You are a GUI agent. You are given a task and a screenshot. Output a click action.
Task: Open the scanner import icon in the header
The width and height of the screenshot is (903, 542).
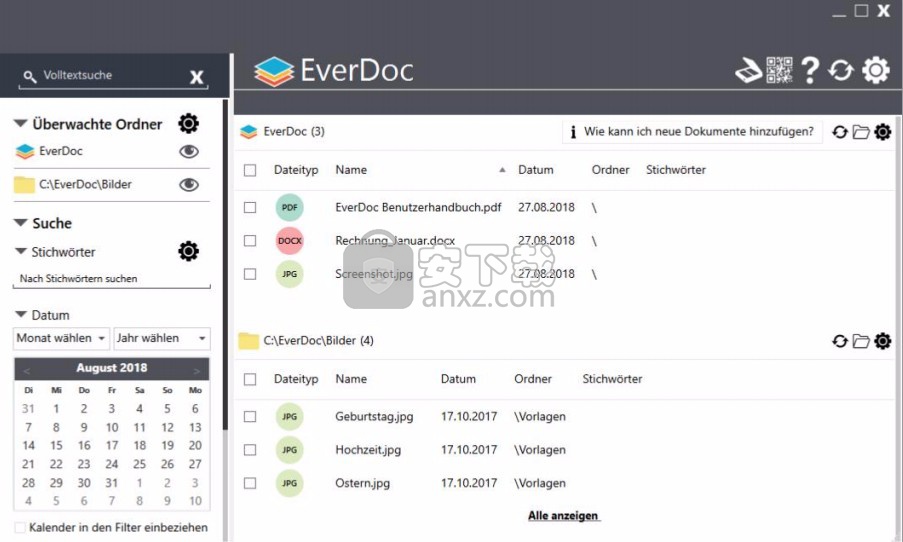click(x=749, y=70)
